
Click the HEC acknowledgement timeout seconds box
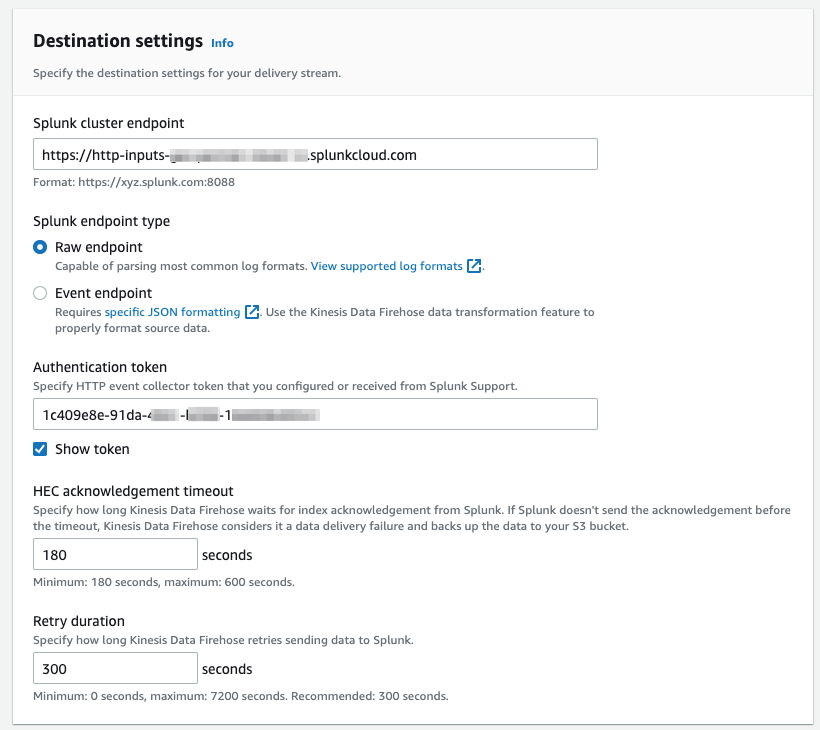115,555
